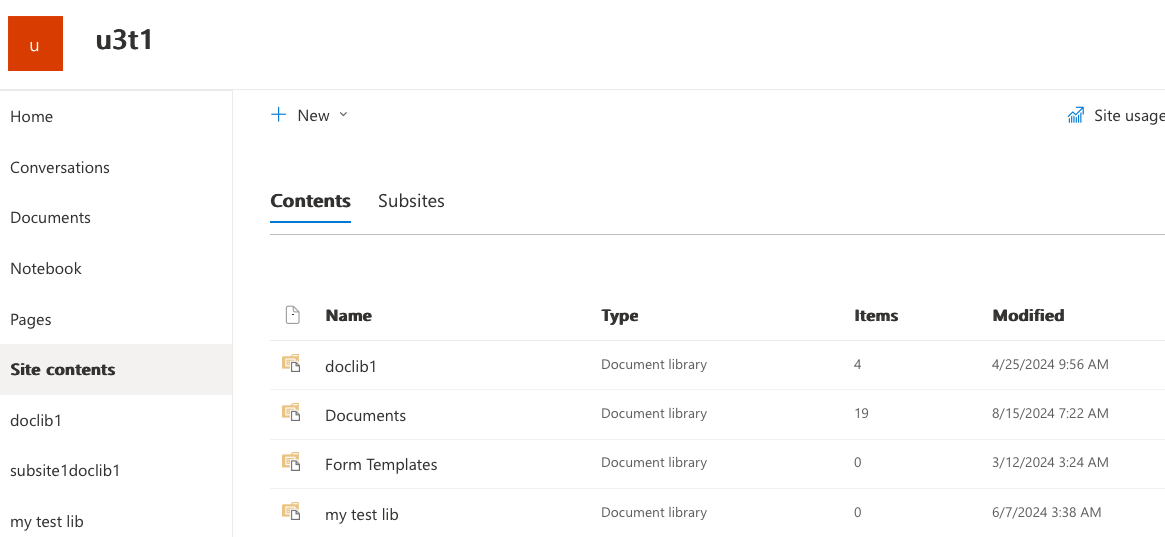The height and width of the screenshot is (537, 1165).
Task: Open Home in the left navigation
Action: tap(32, 117)
